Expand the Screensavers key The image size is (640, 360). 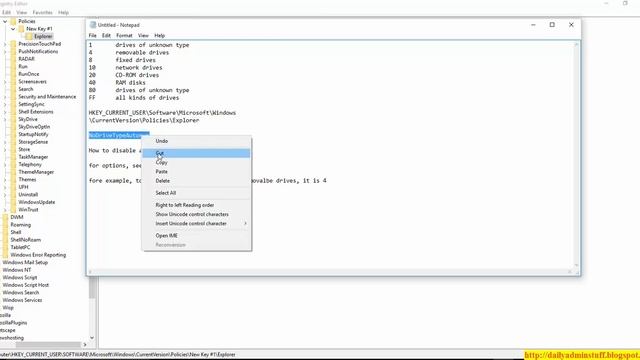click(x=5, y=82)
